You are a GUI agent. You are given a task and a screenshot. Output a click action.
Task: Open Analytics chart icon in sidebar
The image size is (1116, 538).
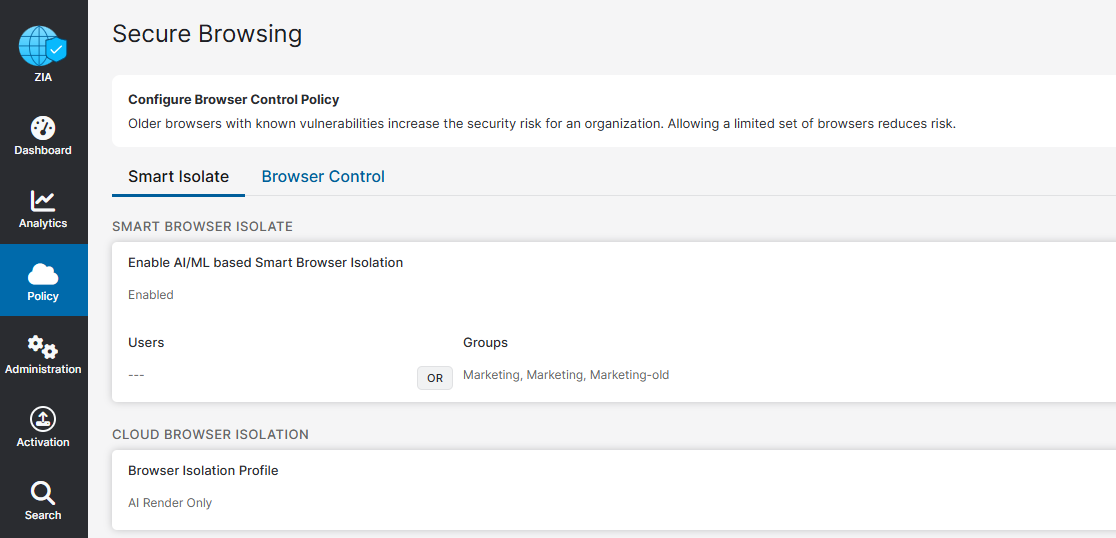[43, 201]
